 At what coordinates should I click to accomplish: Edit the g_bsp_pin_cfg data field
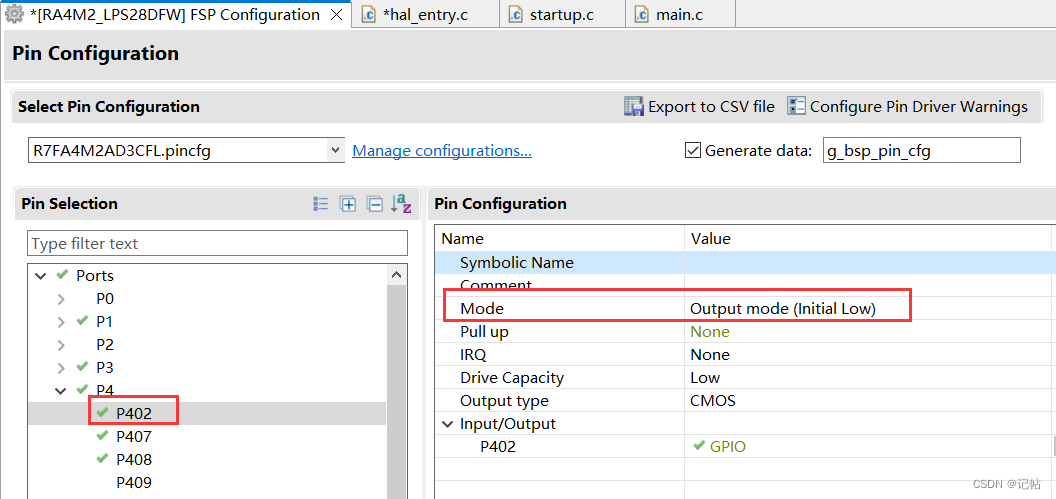tap(921, 151)
